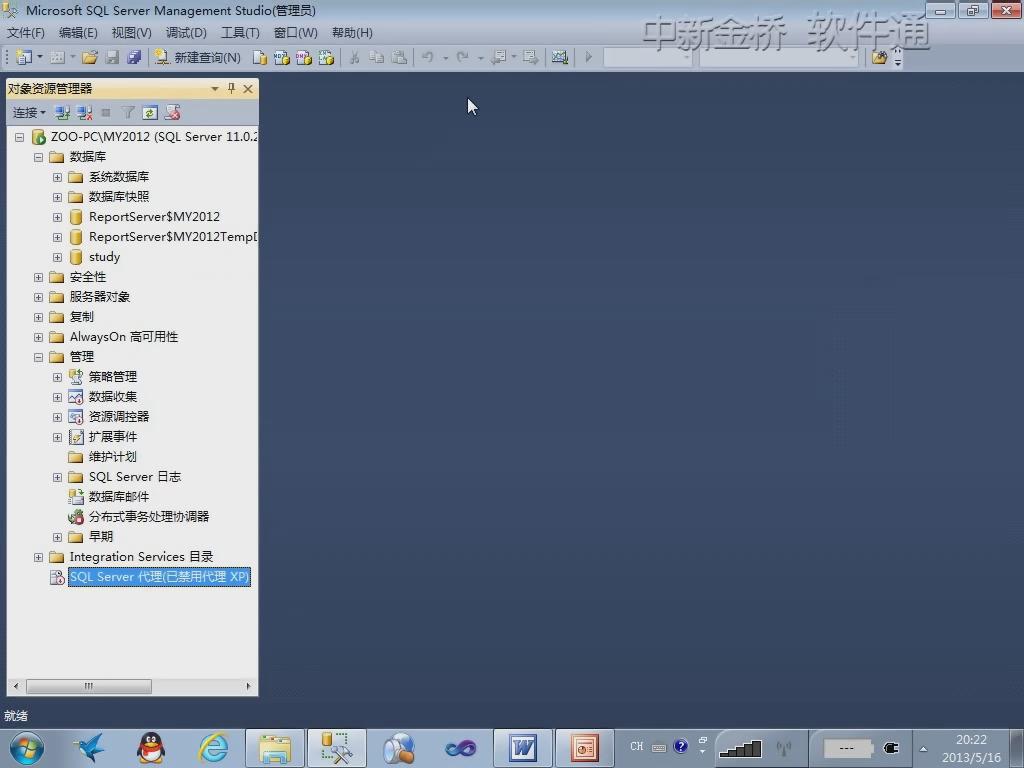This screenshot has width=1024, height=768.
Task: Open Internet Explorer from the taskbar
Action: point(214,748)
